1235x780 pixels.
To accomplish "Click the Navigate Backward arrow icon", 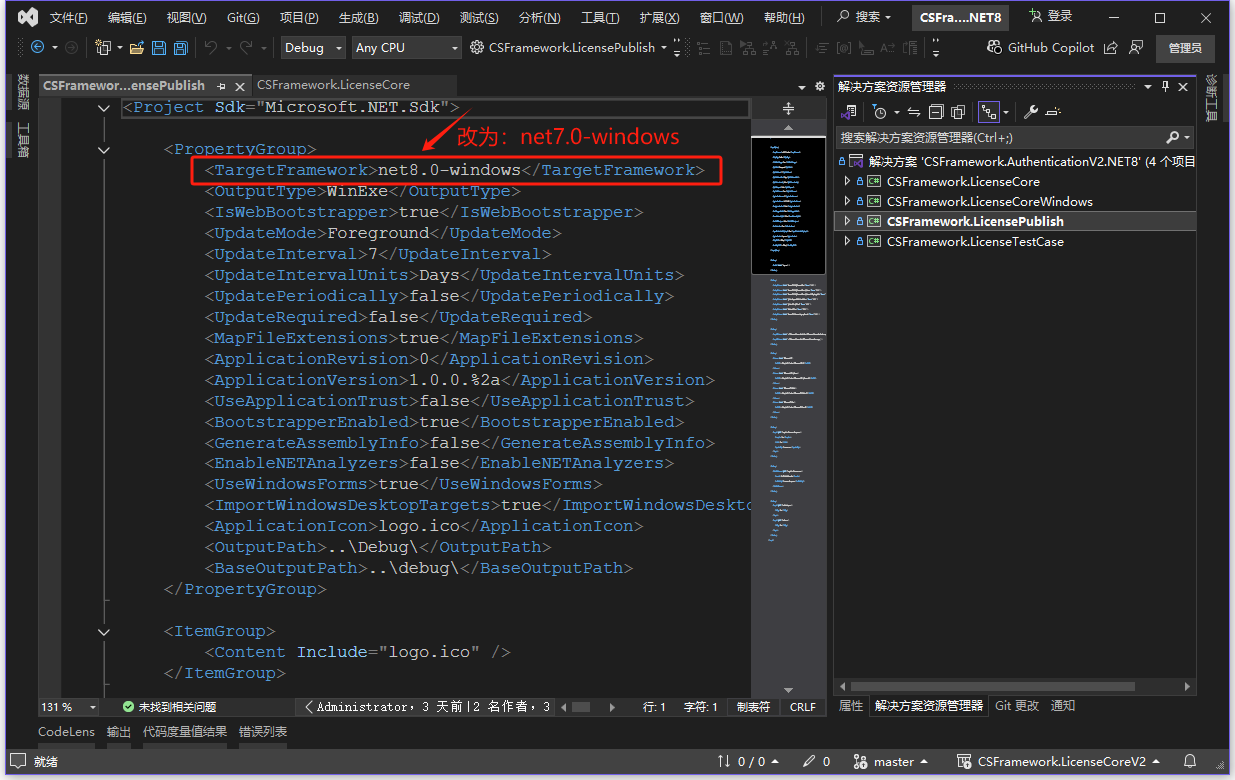I will point(38,47).
